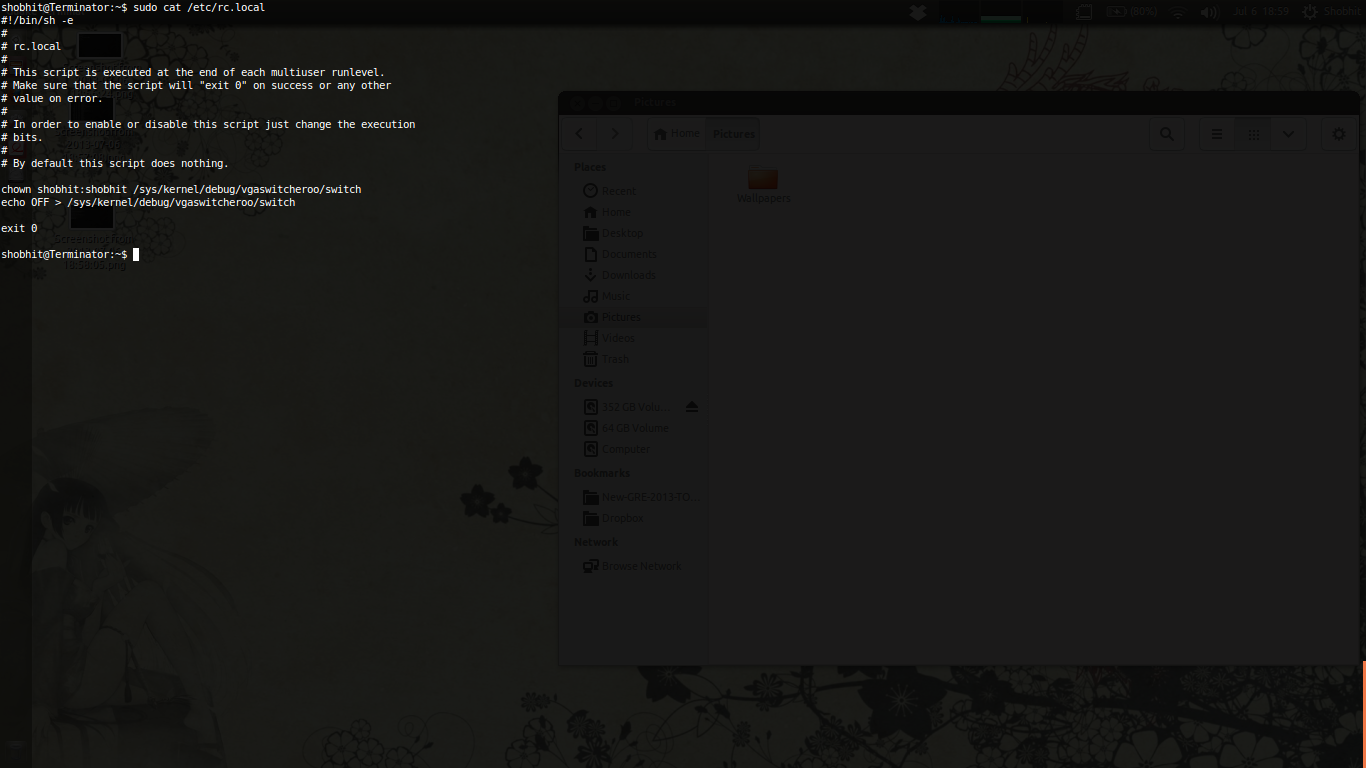1366x768 pixels.
Task: Click inside the terminal at the prompt
Action: [x=135, y=254]
